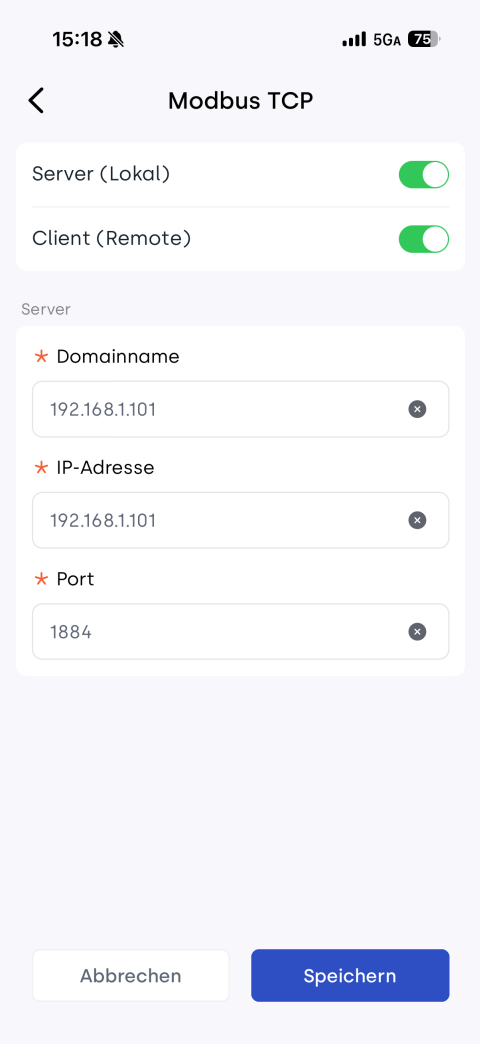
Task: Tap the Client (Remote) label
Action: coord(112,238)
